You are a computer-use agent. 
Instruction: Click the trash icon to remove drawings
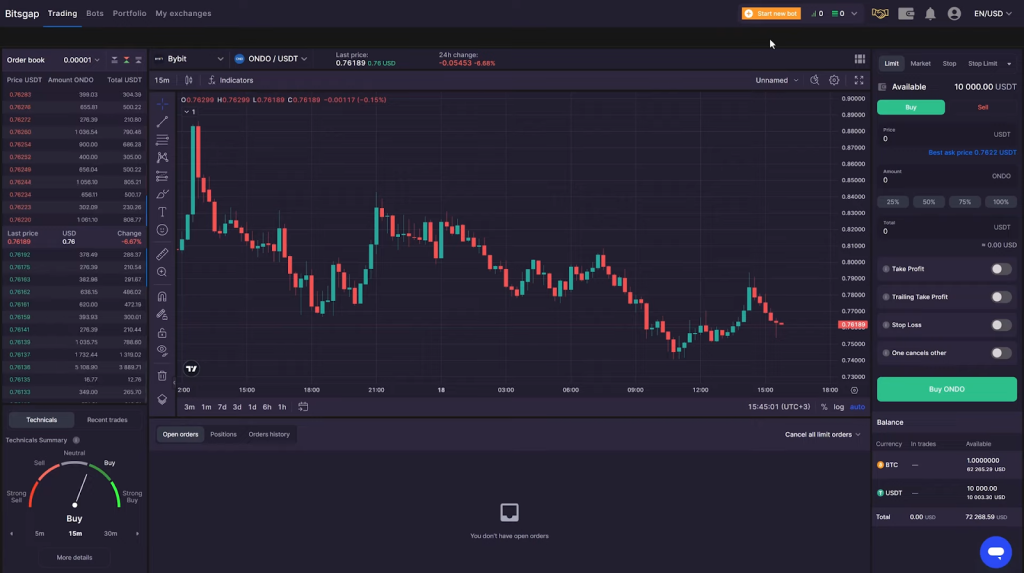[x=162, y=376]
